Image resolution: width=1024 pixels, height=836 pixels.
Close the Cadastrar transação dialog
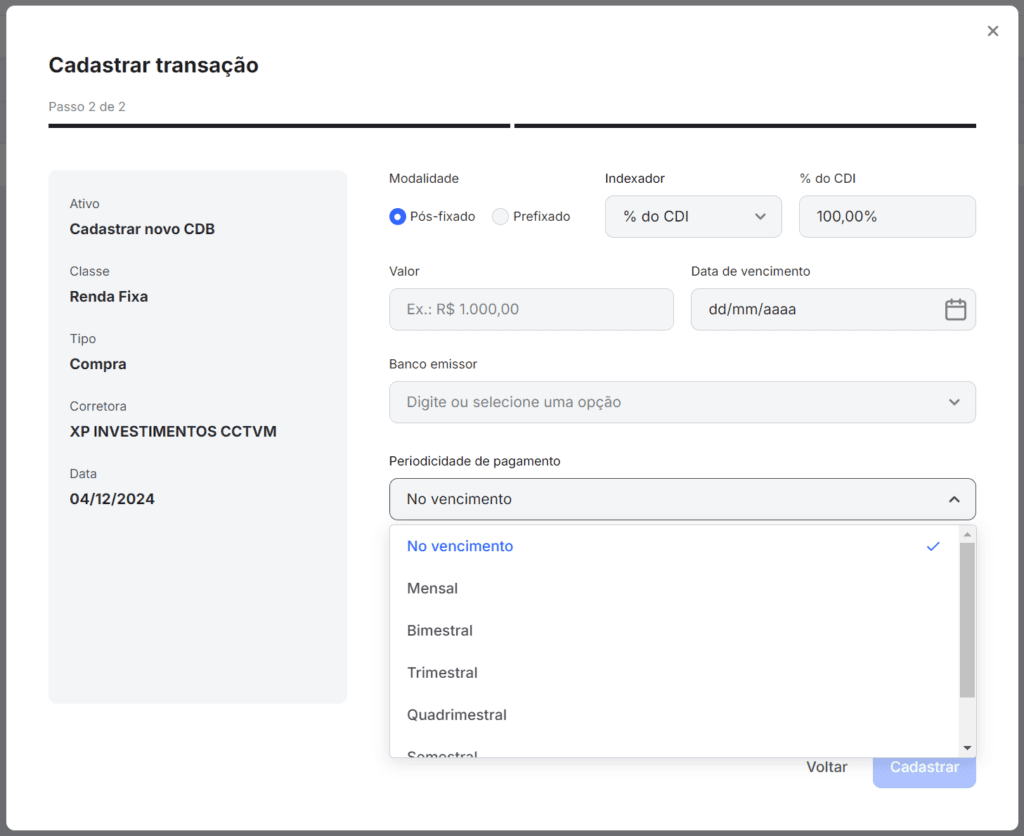[x=992, y=31]
